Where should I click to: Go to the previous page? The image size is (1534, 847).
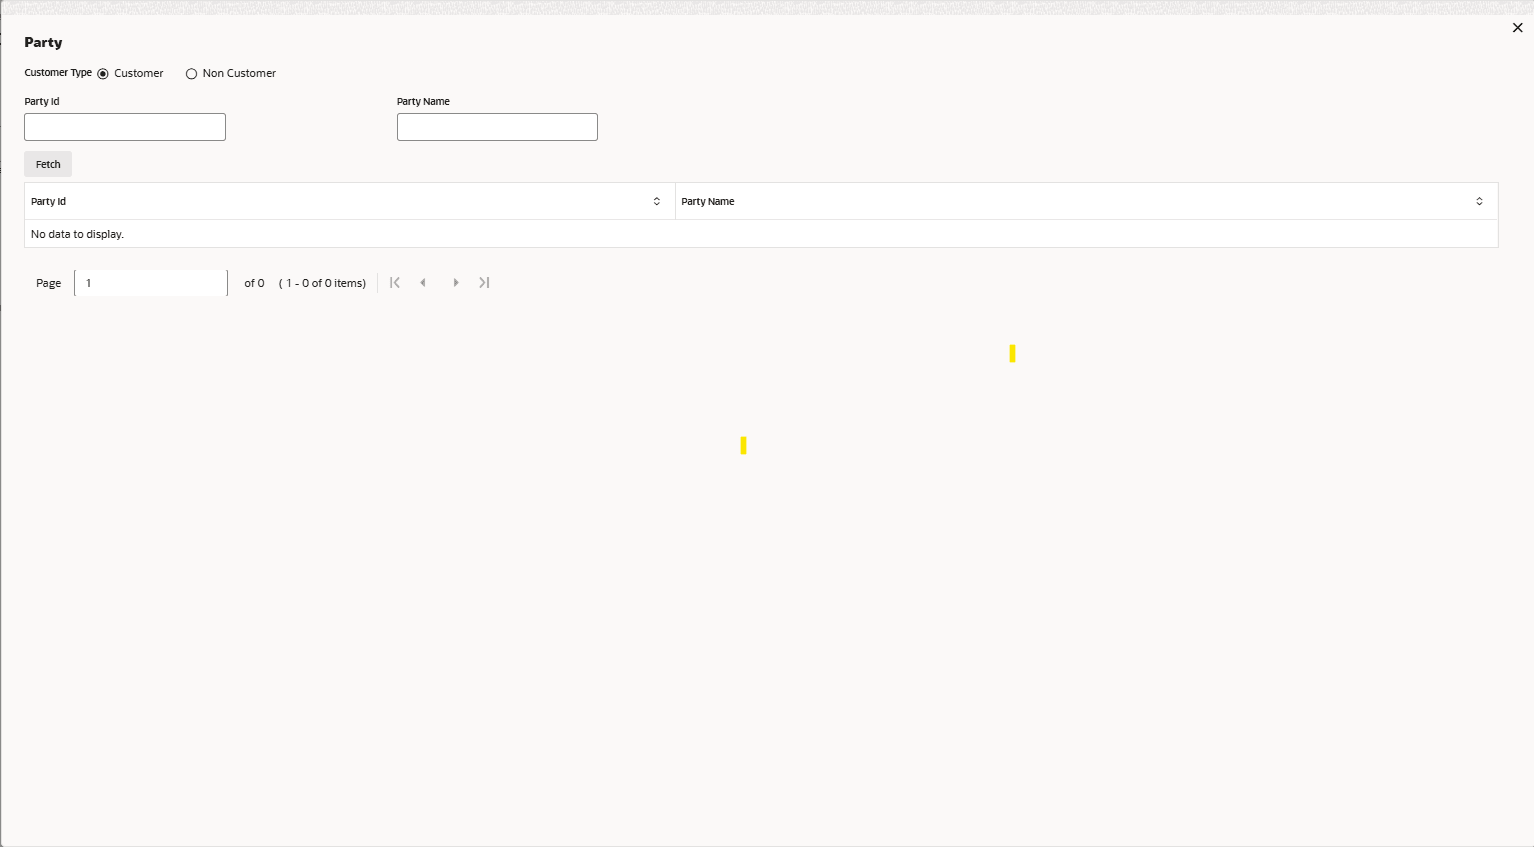[x=423, y=283]
